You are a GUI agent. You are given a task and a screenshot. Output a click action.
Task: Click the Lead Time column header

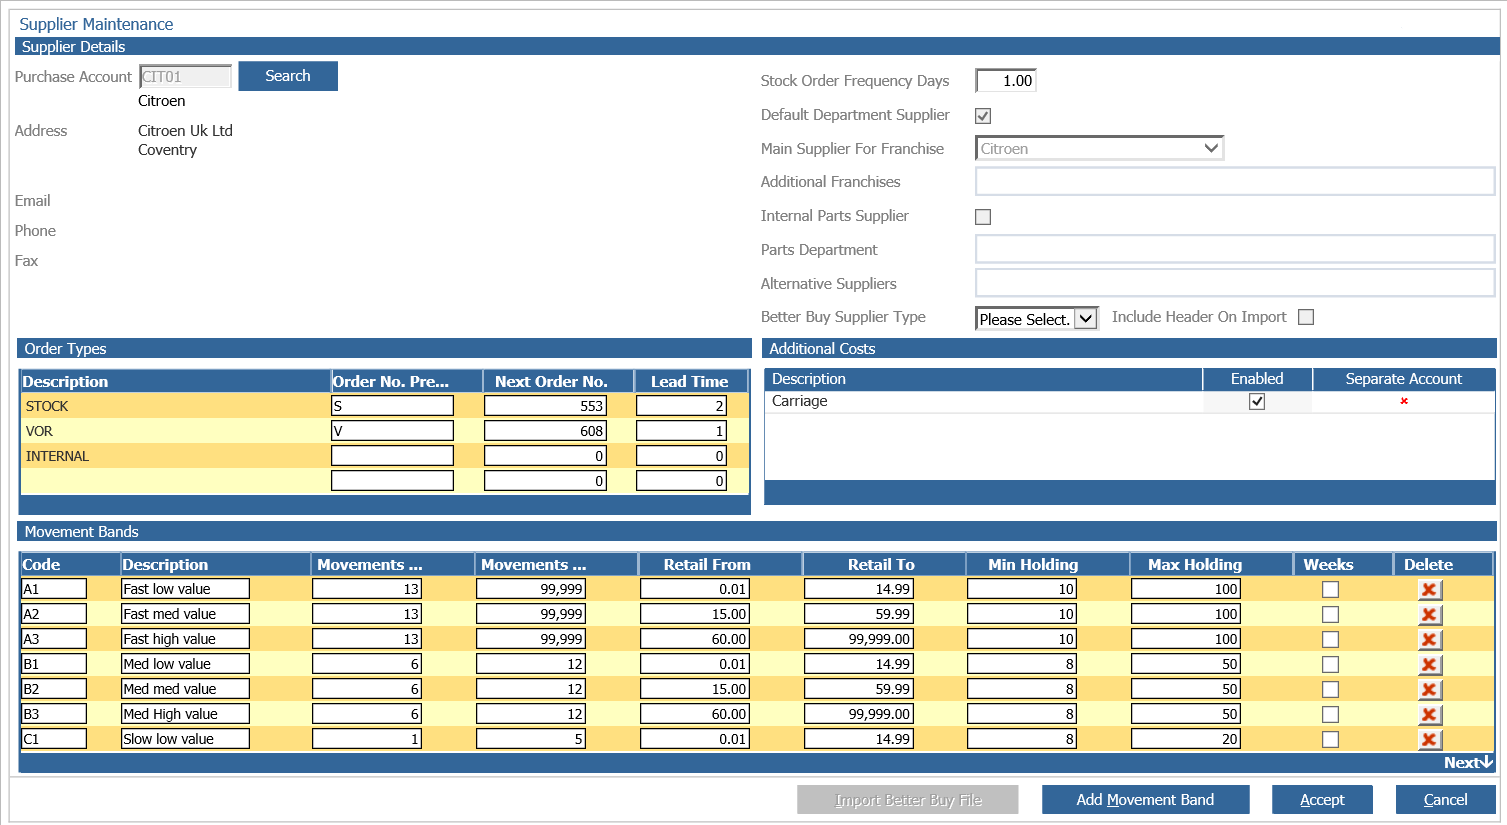point(690,381)
